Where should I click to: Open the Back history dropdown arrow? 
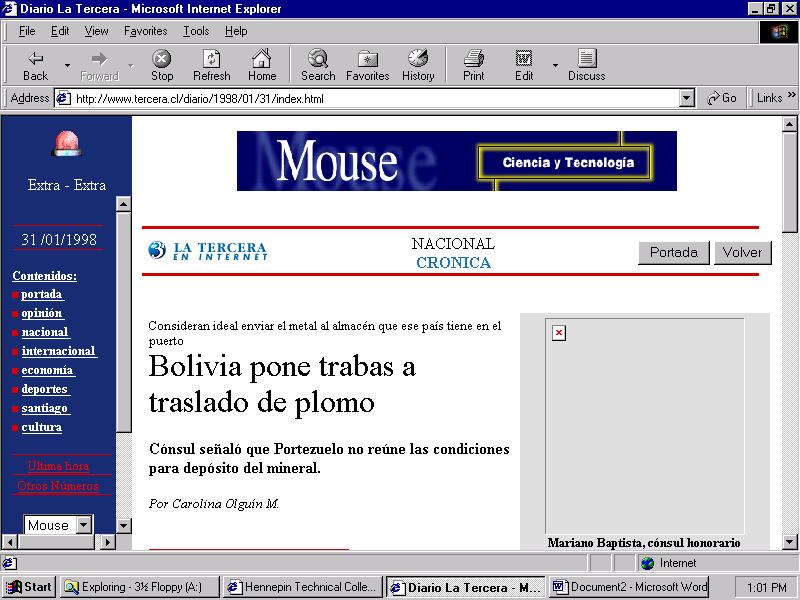pos(67,65)
